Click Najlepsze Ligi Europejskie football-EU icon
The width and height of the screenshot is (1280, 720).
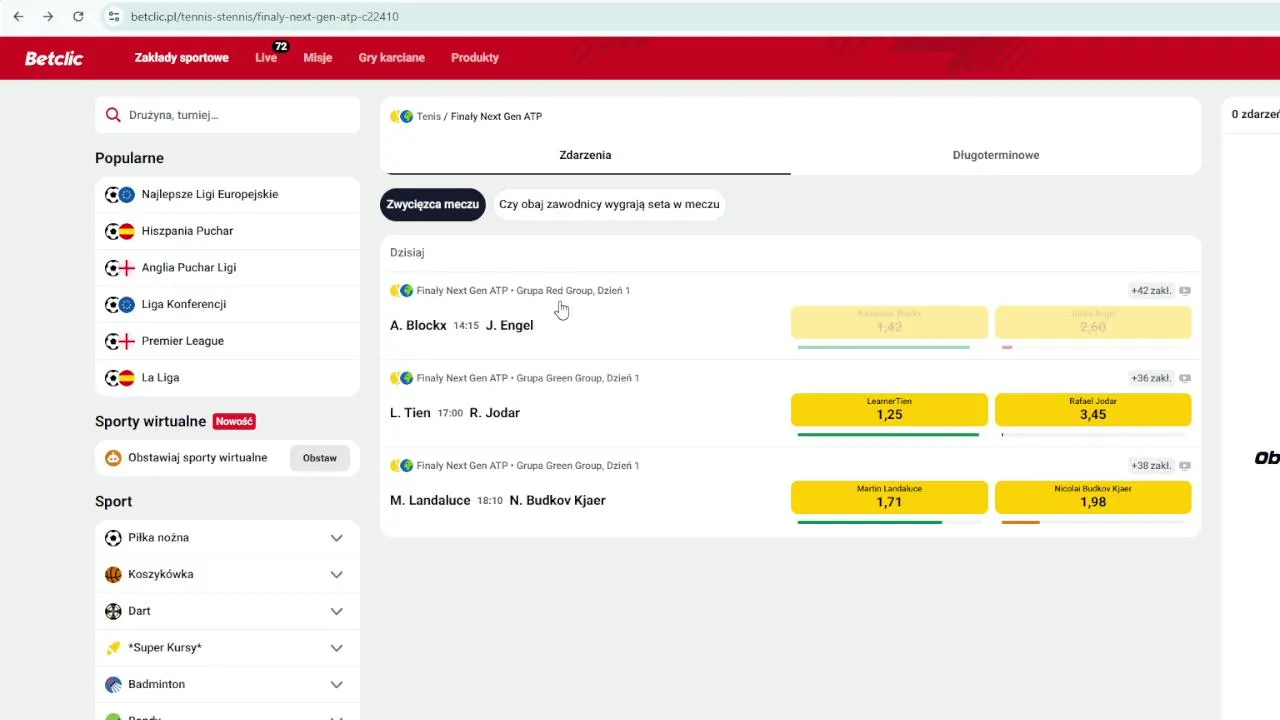(120, 195)
